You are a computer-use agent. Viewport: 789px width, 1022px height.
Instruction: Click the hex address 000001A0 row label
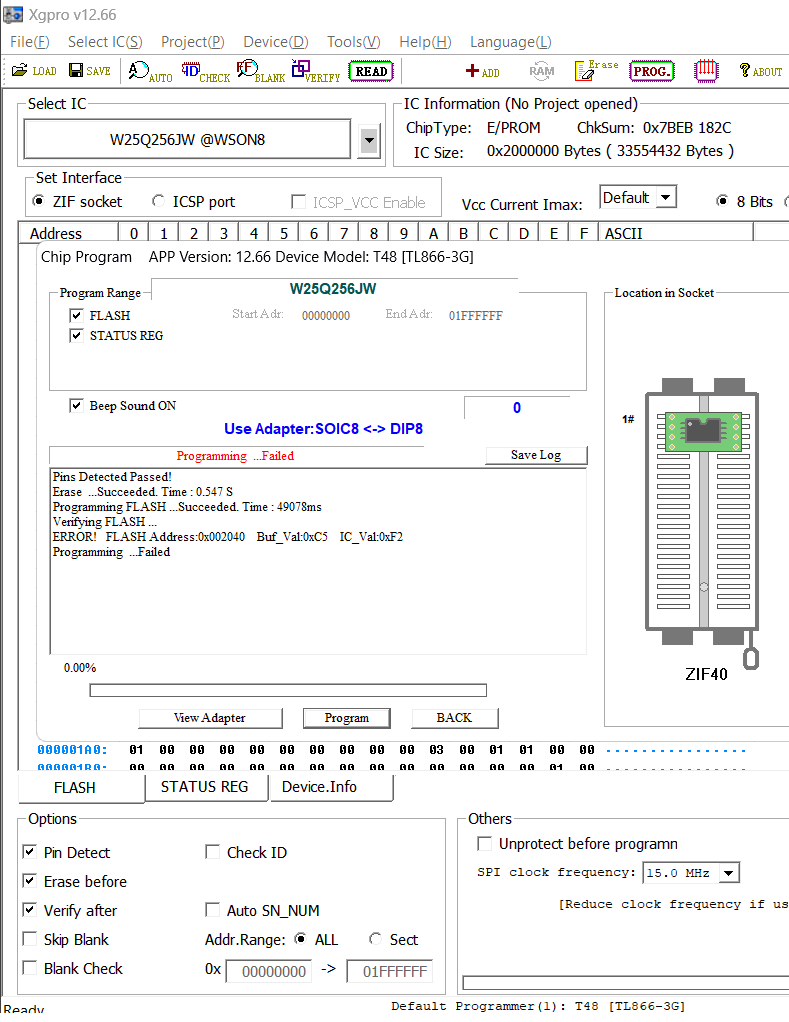(72, 750)
